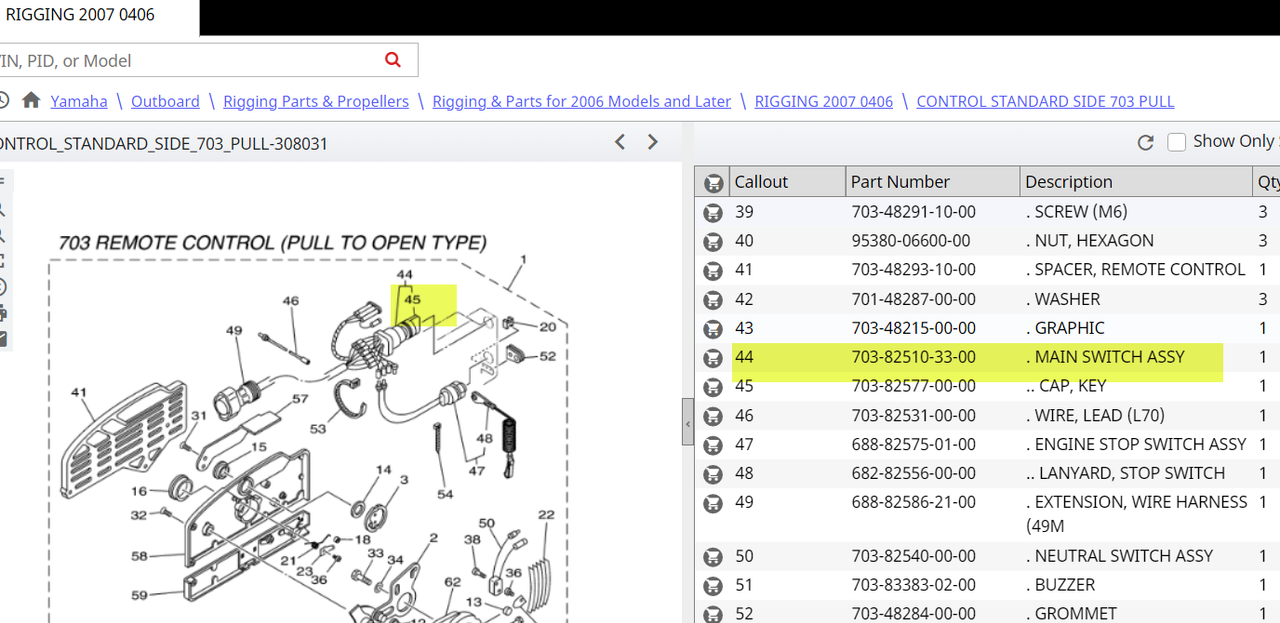The height and width of the screenshot is (623, 1280).
Task: Add callout 45 CAP, KEY to cart
Action: coord(713,386)
